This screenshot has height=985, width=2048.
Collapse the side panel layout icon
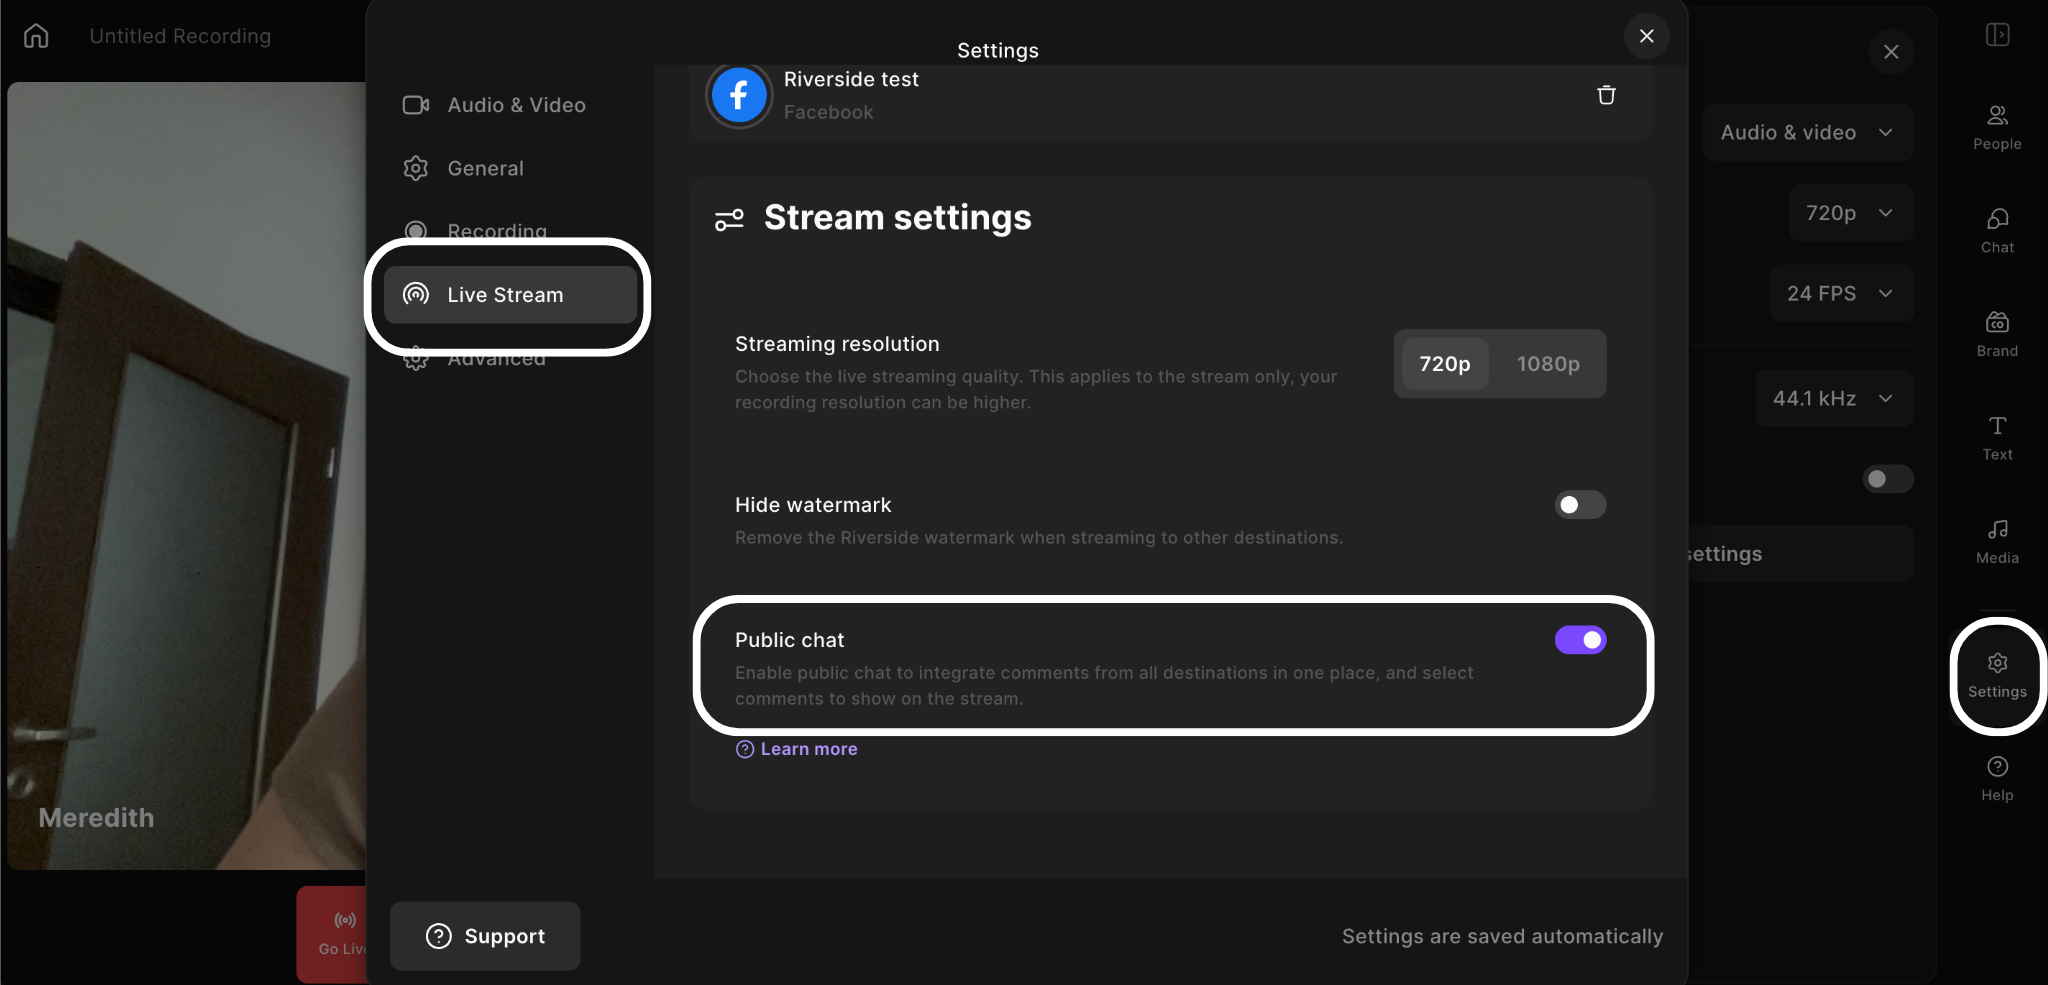pyautogui.click(x=1997, y=35)
